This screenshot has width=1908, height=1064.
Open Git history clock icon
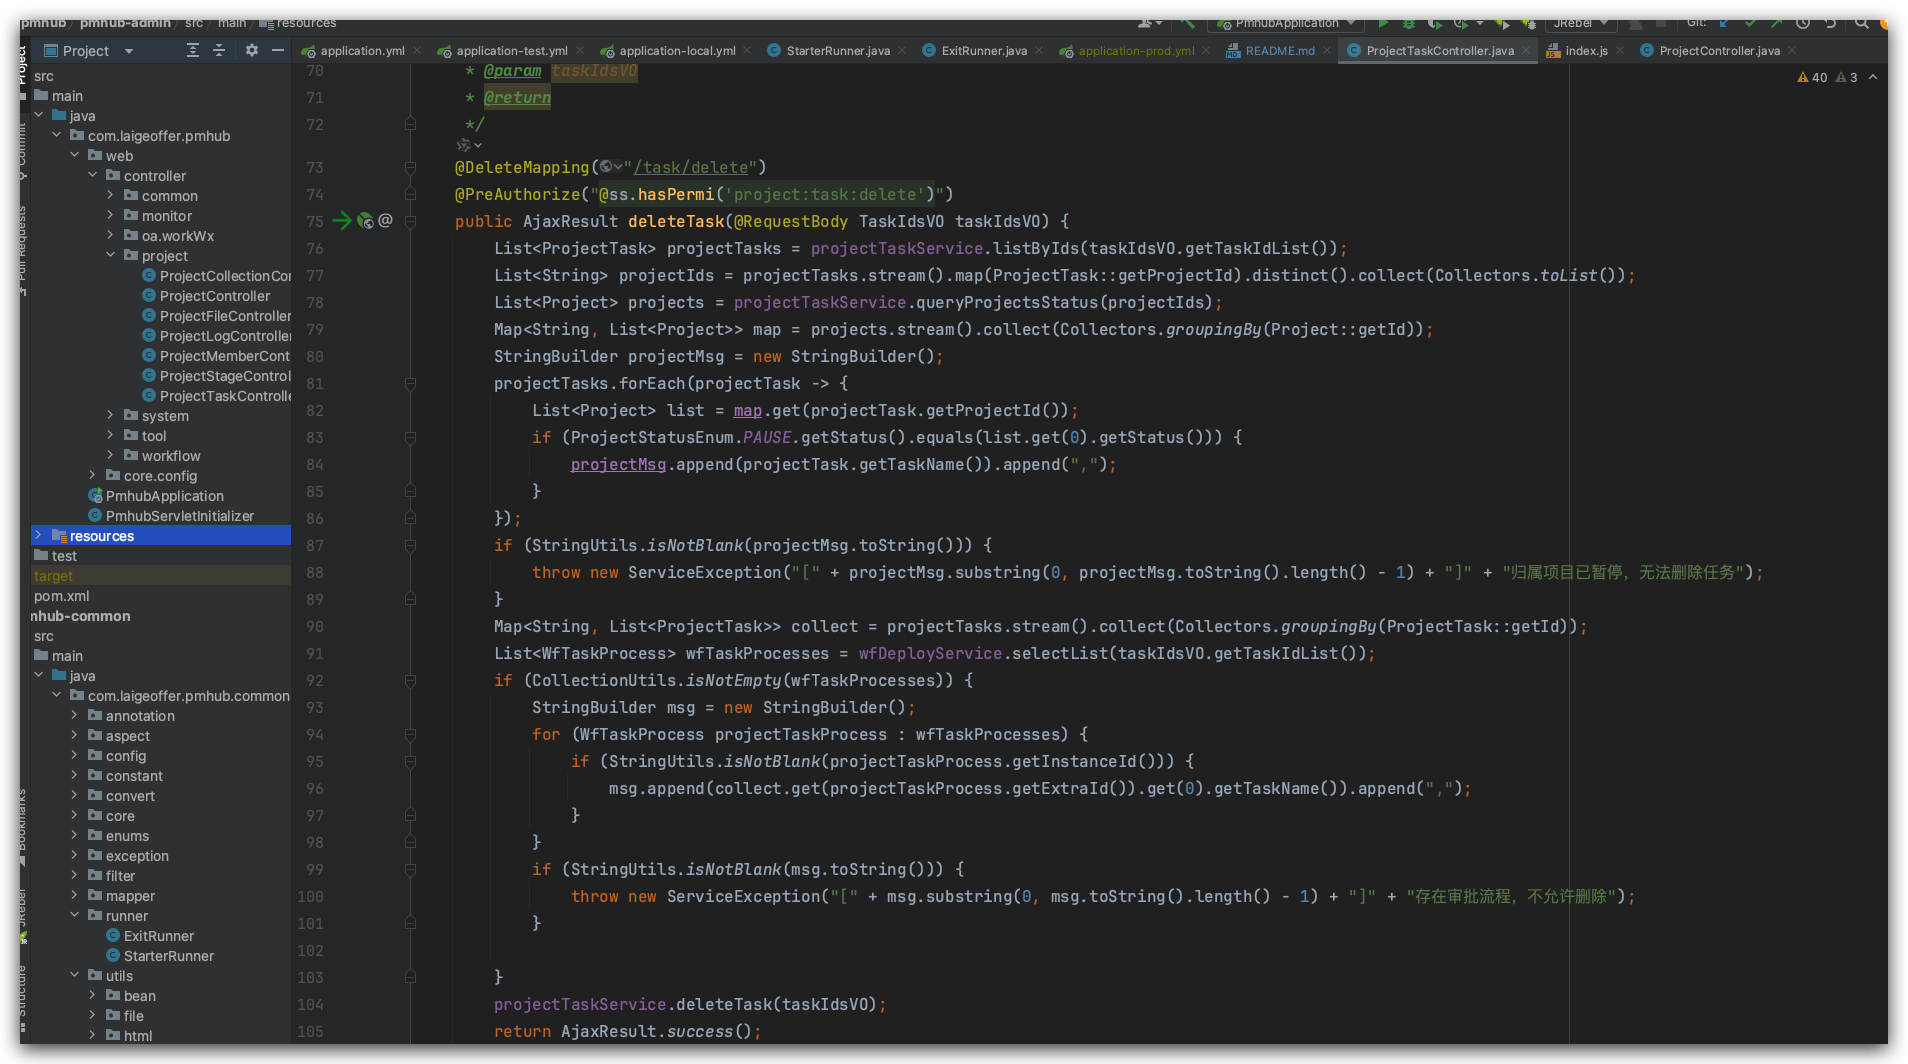click(x=1803, y=23)
